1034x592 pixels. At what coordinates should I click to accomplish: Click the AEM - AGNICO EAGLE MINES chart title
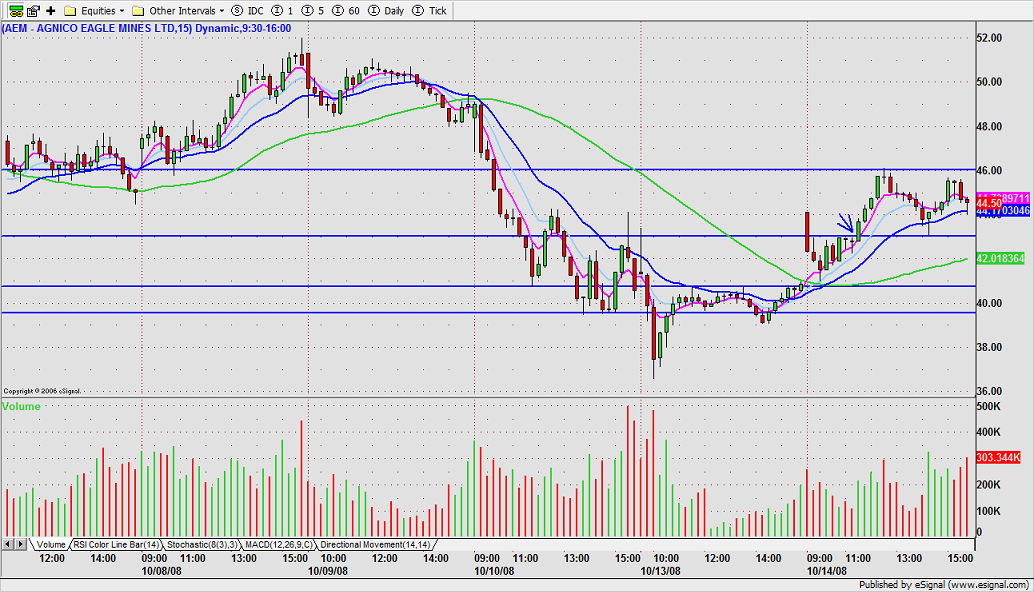(146, 28)
